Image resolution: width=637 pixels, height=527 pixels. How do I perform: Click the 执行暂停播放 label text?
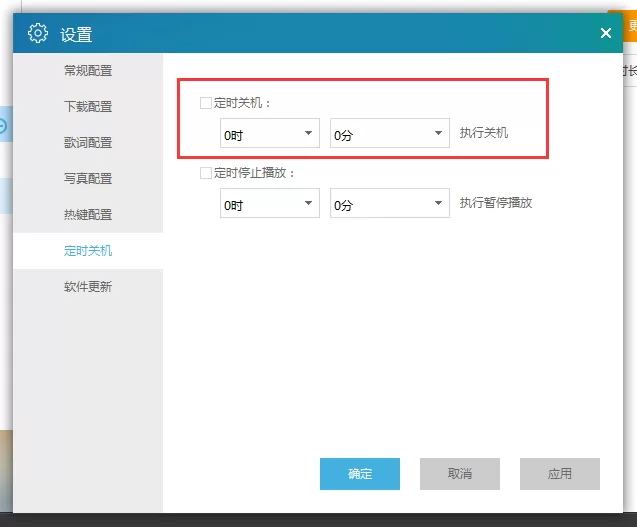coord(496,203)
